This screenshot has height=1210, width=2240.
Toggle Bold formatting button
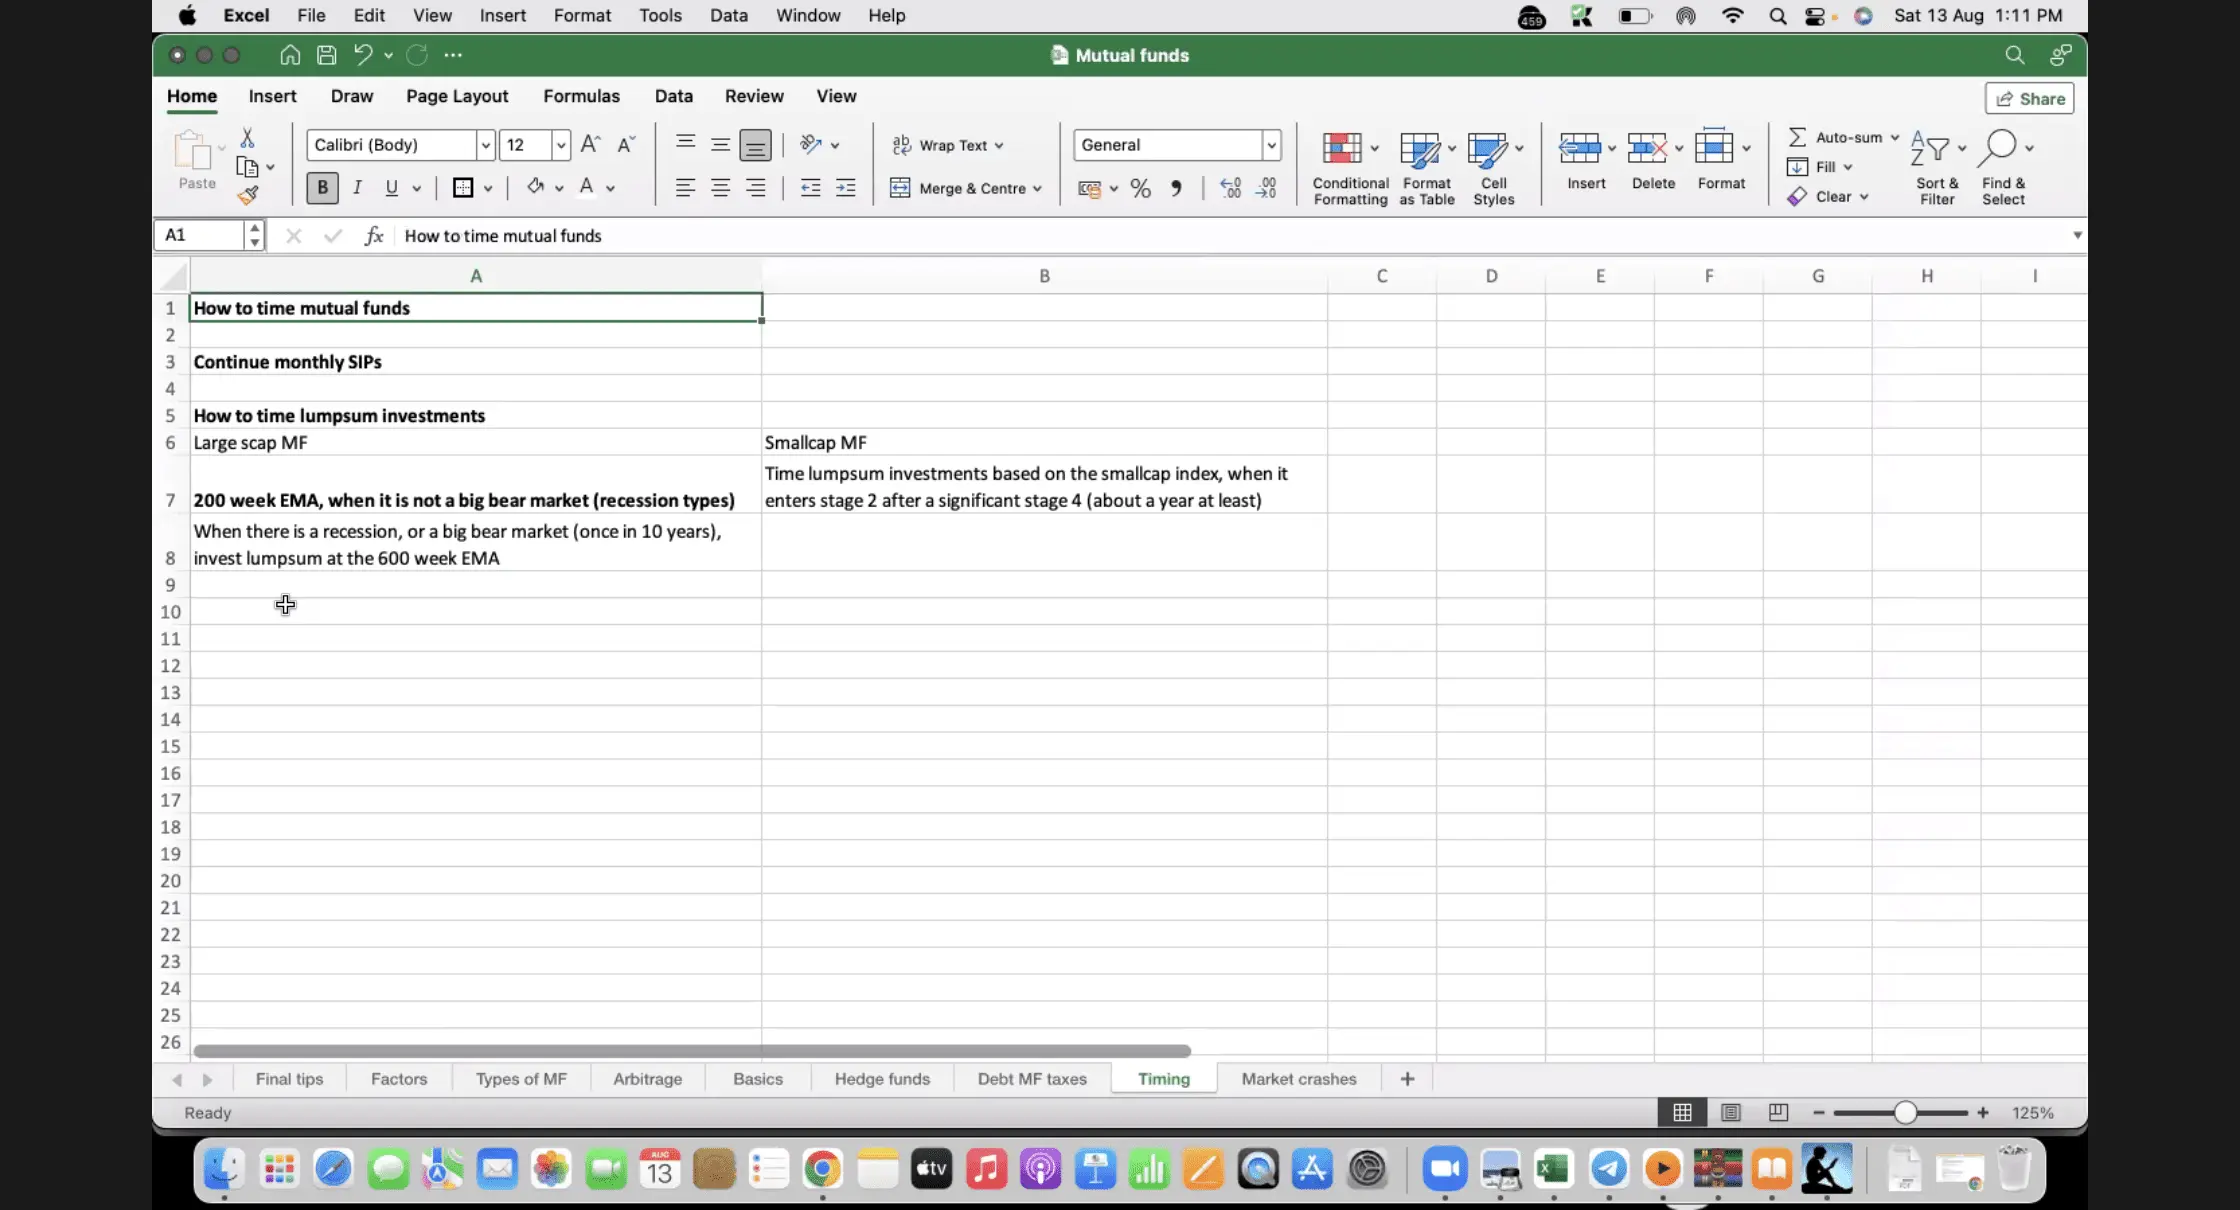322,188
